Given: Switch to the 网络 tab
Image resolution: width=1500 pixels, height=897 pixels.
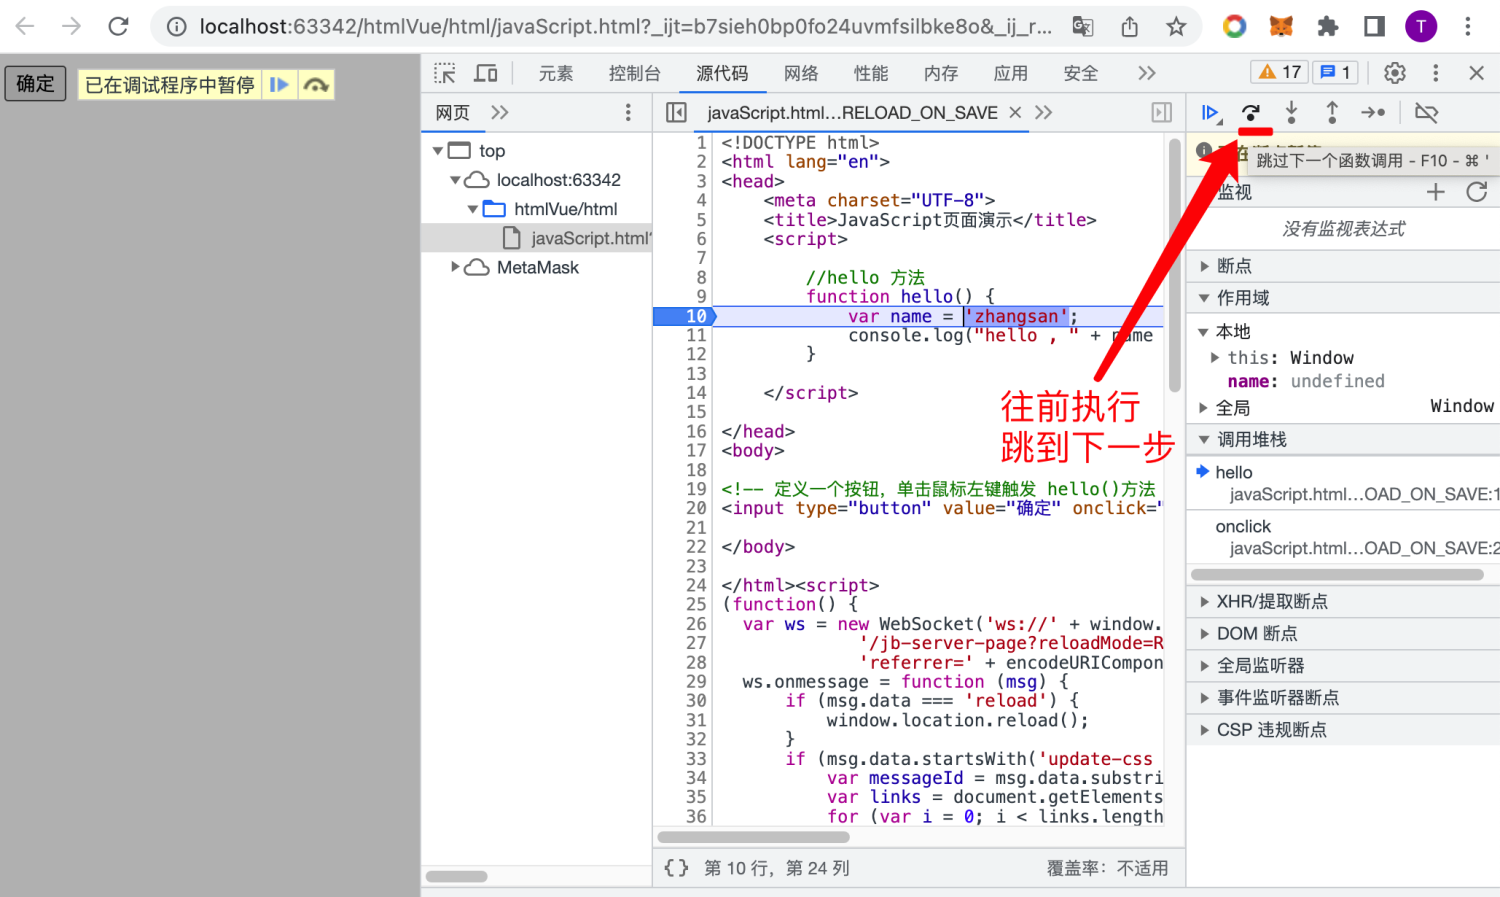Looking at the screenshot, I should point(801,73).
